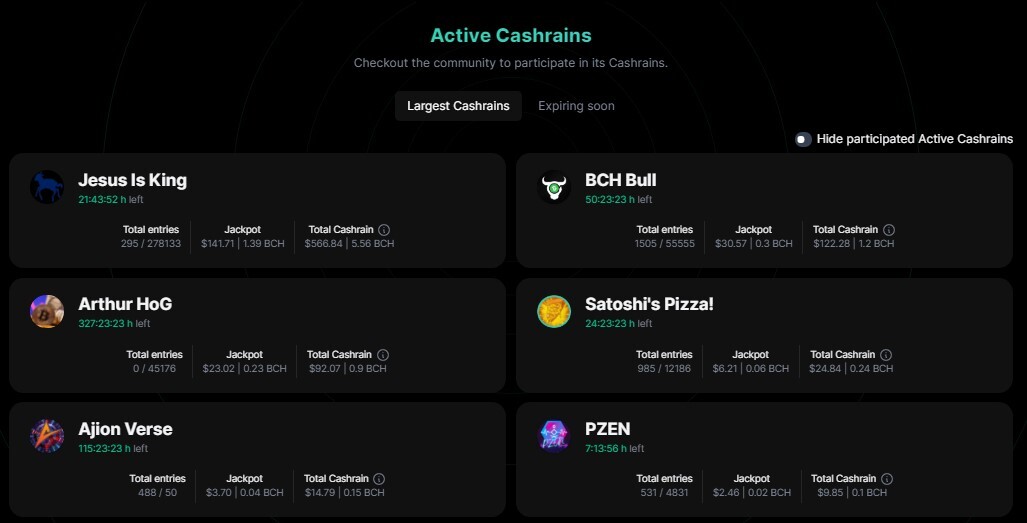Click info icon beside Ajion Verse Total Cashrain
The width and height of the screenshot is (1027, 523).
click(379, 478)
